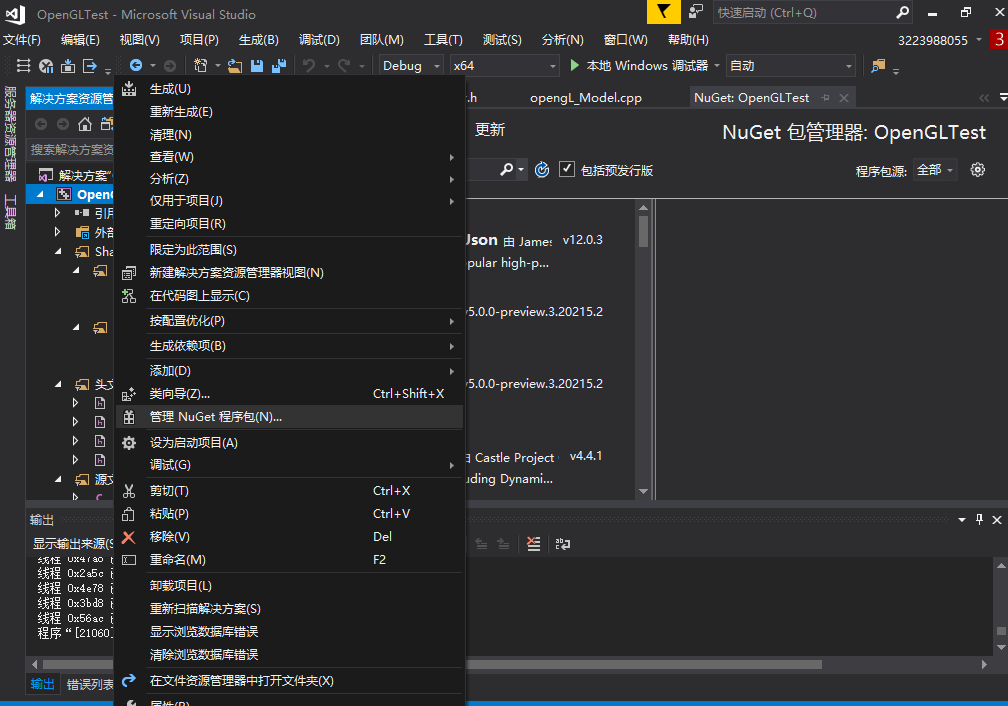1008x706 pixels.
Task: Collapse the 头文件 header files folder
Action: [x=58, y=385]
